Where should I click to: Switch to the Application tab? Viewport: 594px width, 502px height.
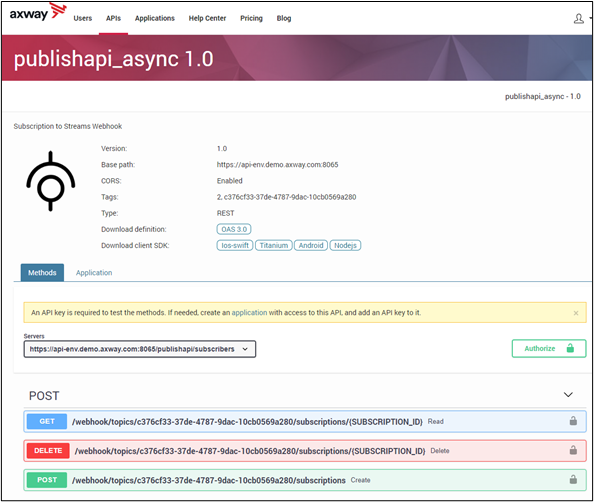coord(94,273)
